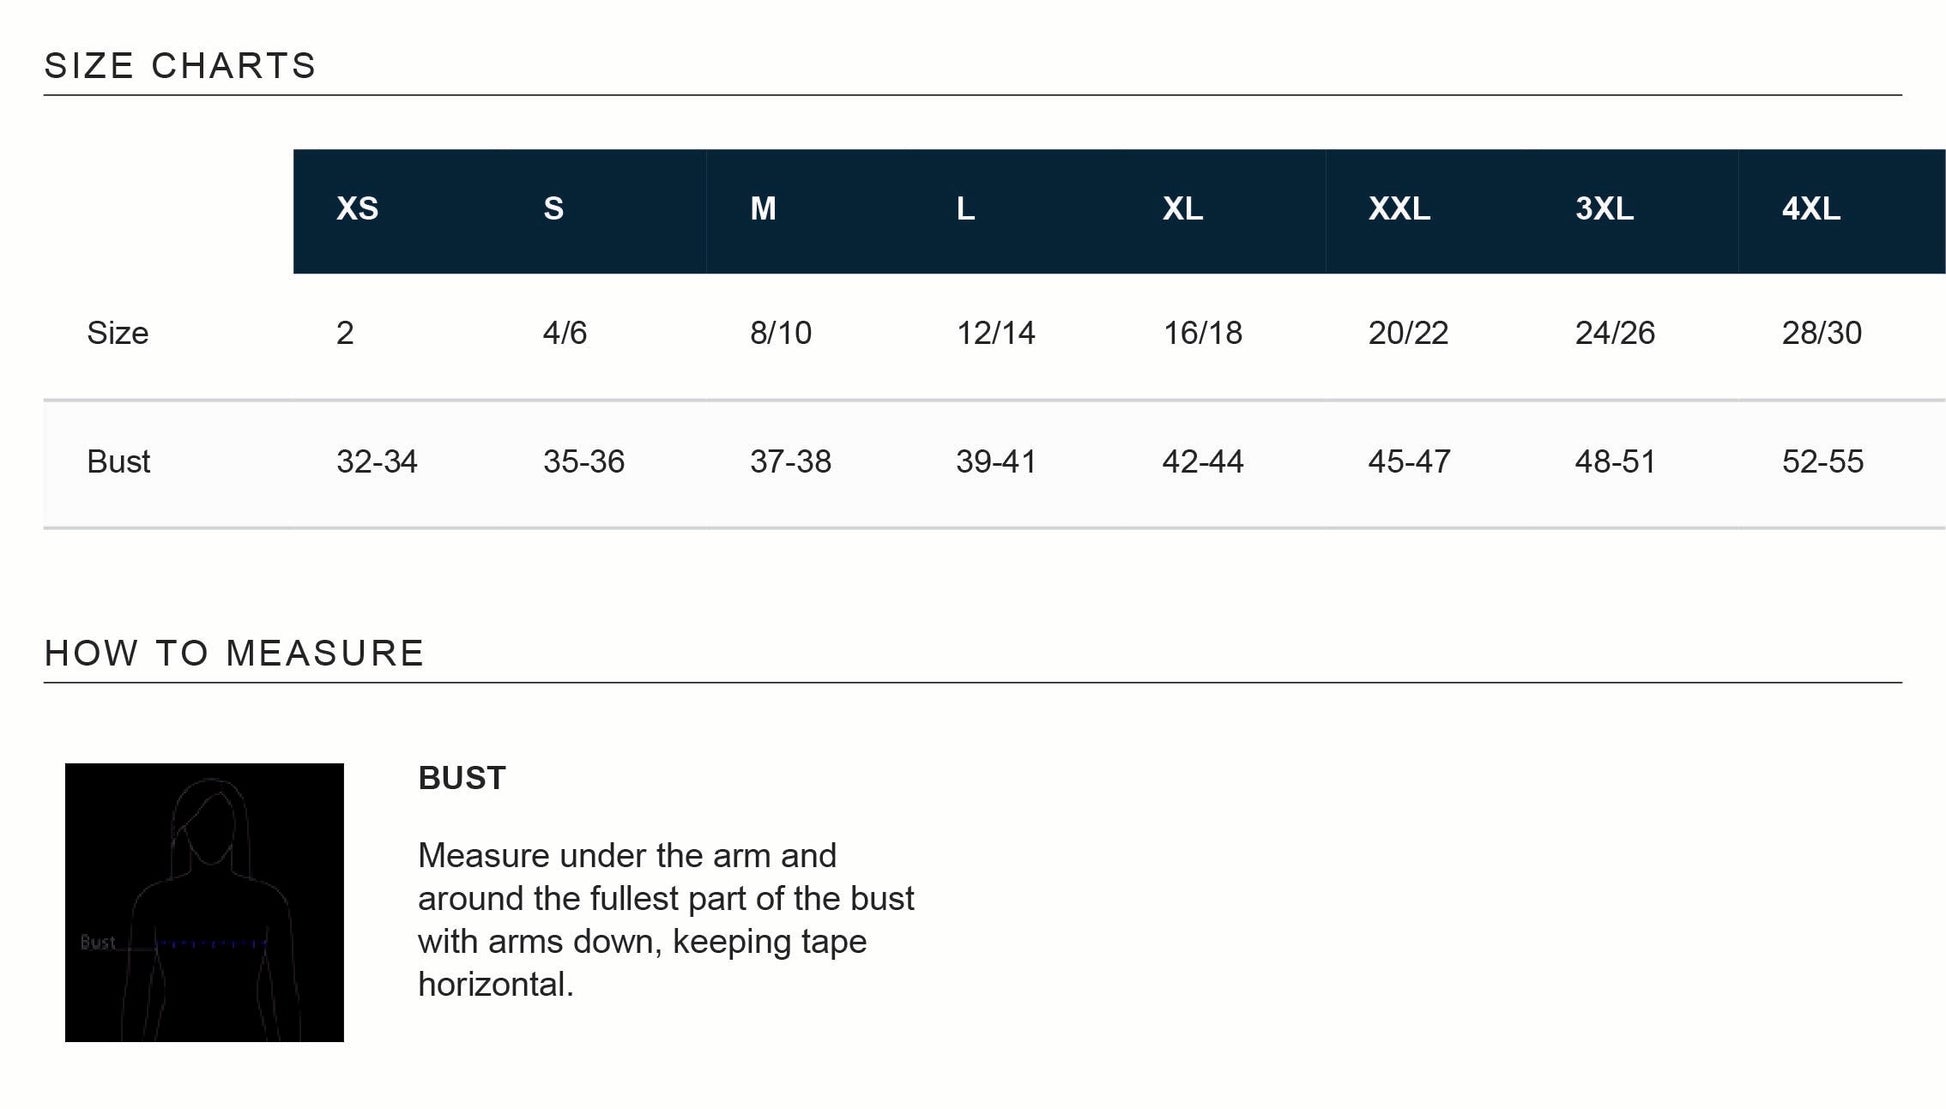This screenshot has height=1109, width=1946.
Task: Select the 8/10 size cell
Action: (781, 333)
